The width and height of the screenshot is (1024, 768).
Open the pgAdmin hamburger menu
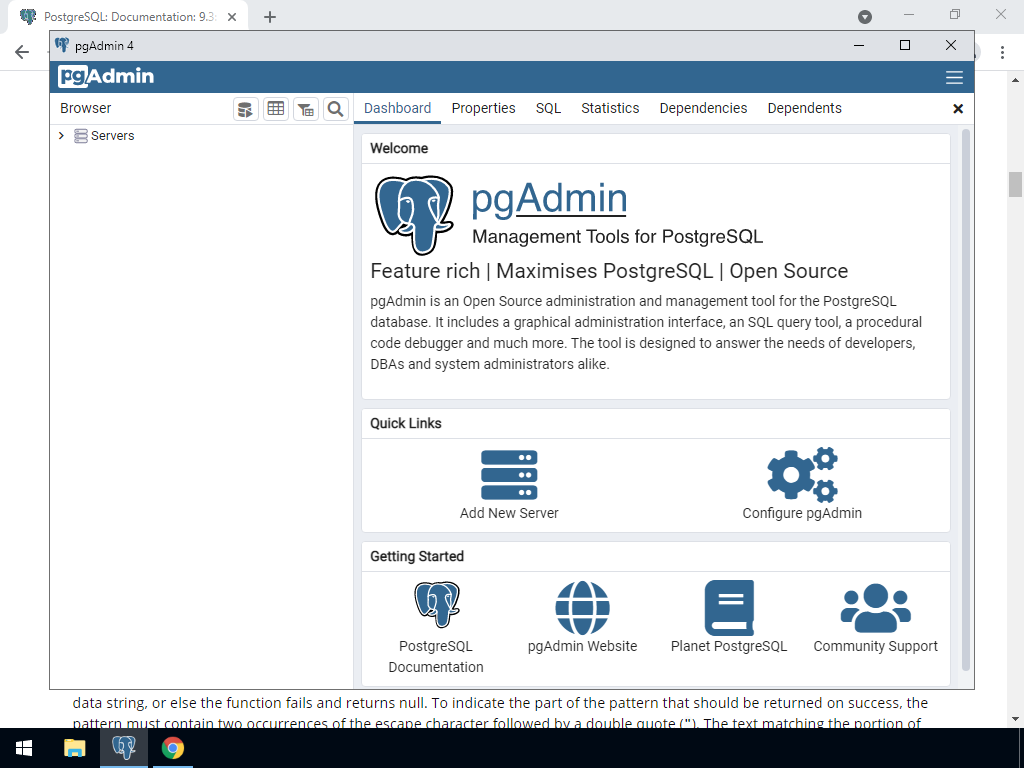tap(954, 77)
